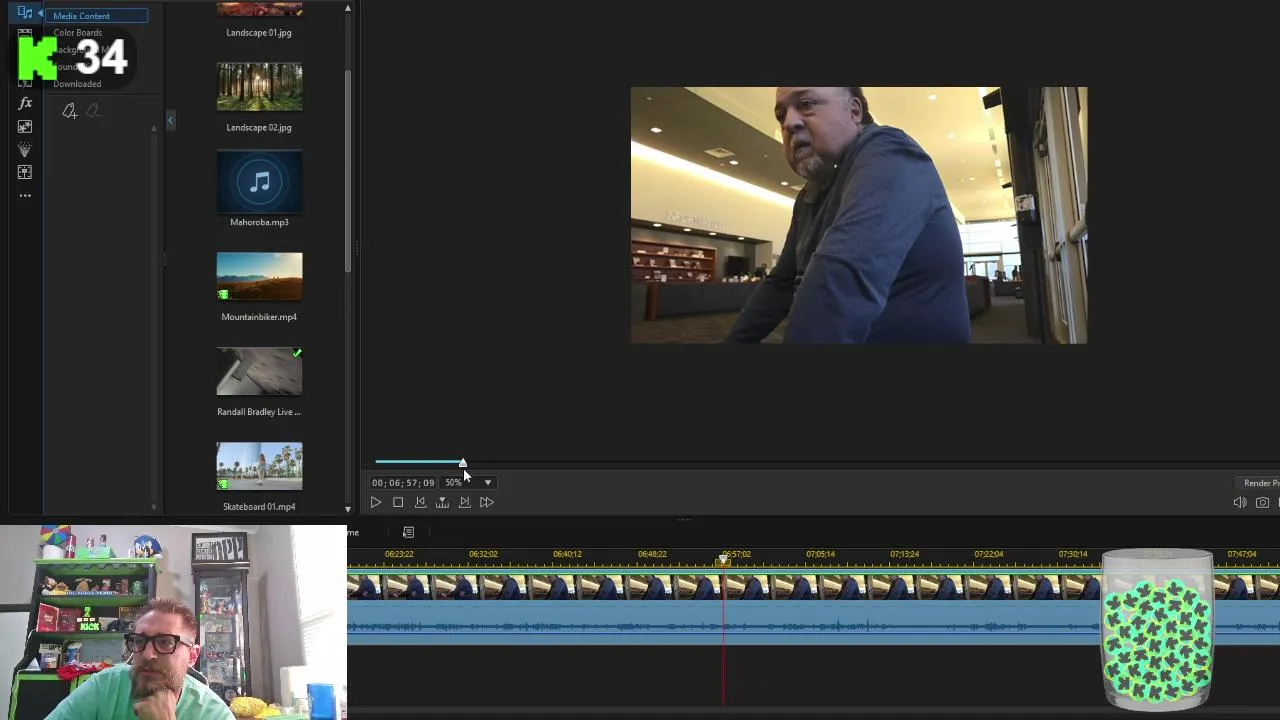Step to the previous frame
The height and width of the screenshot is (720, 1280).
420,503
